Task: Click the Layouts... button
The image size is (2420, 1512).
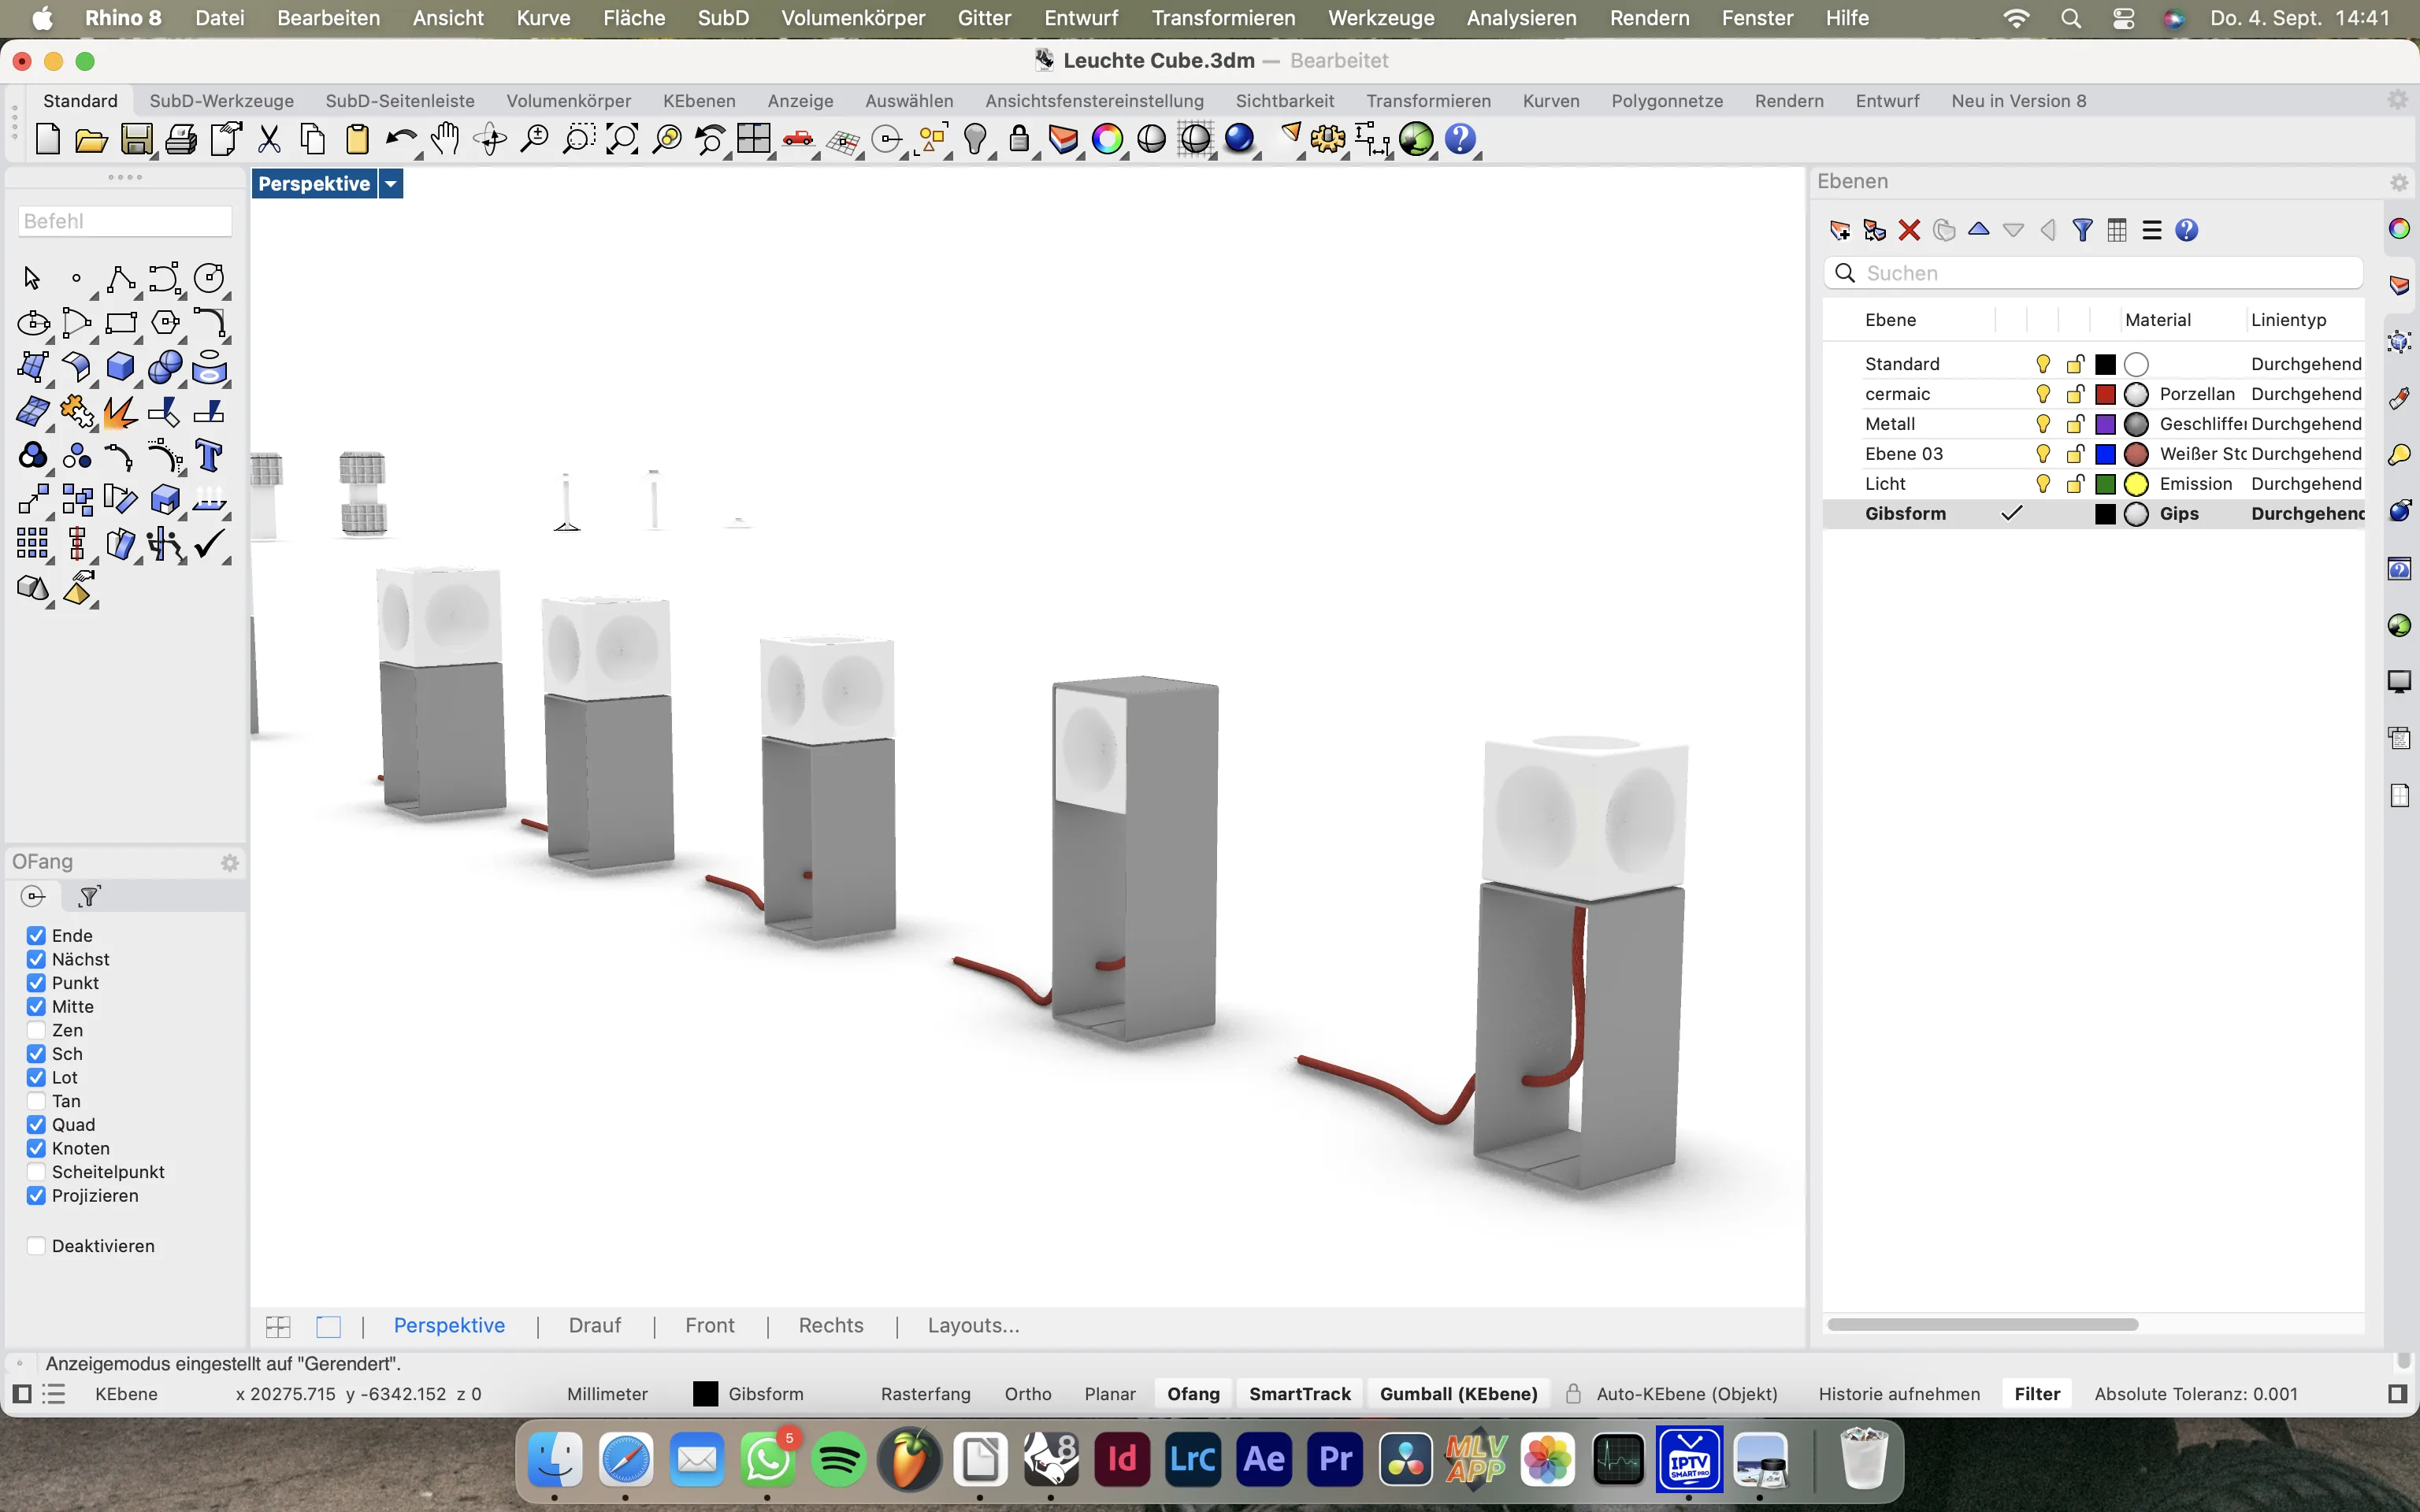Action: tap(973, 1326)
